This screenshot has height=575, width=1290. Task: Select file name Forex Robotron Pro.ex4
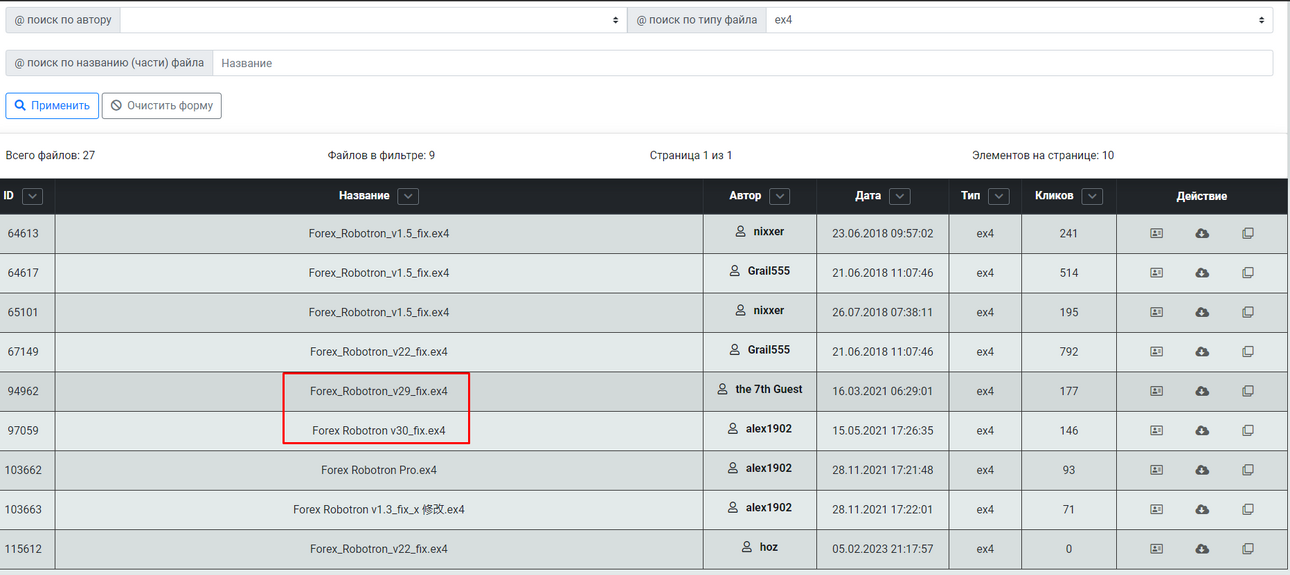pyautogui.click(x=379, y=470)
